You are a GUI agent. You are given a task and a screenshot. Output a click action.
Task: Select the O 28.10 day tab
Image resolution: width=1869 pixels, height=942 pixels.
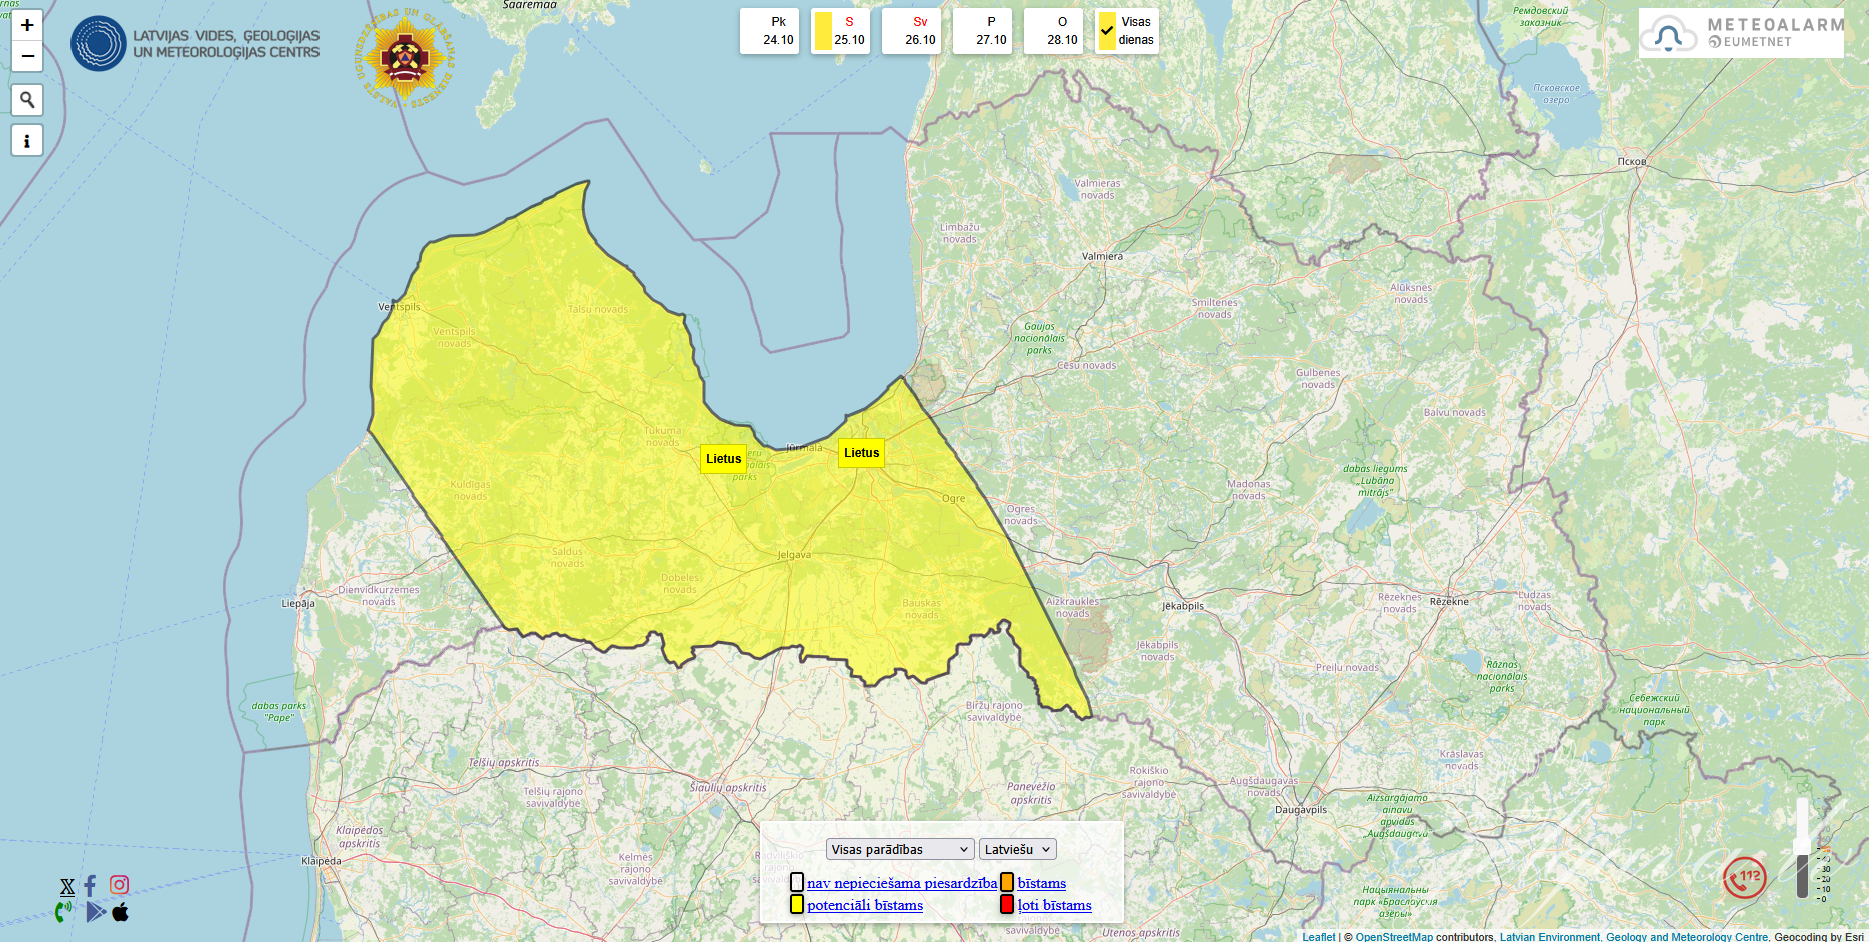pos(1061,31)
